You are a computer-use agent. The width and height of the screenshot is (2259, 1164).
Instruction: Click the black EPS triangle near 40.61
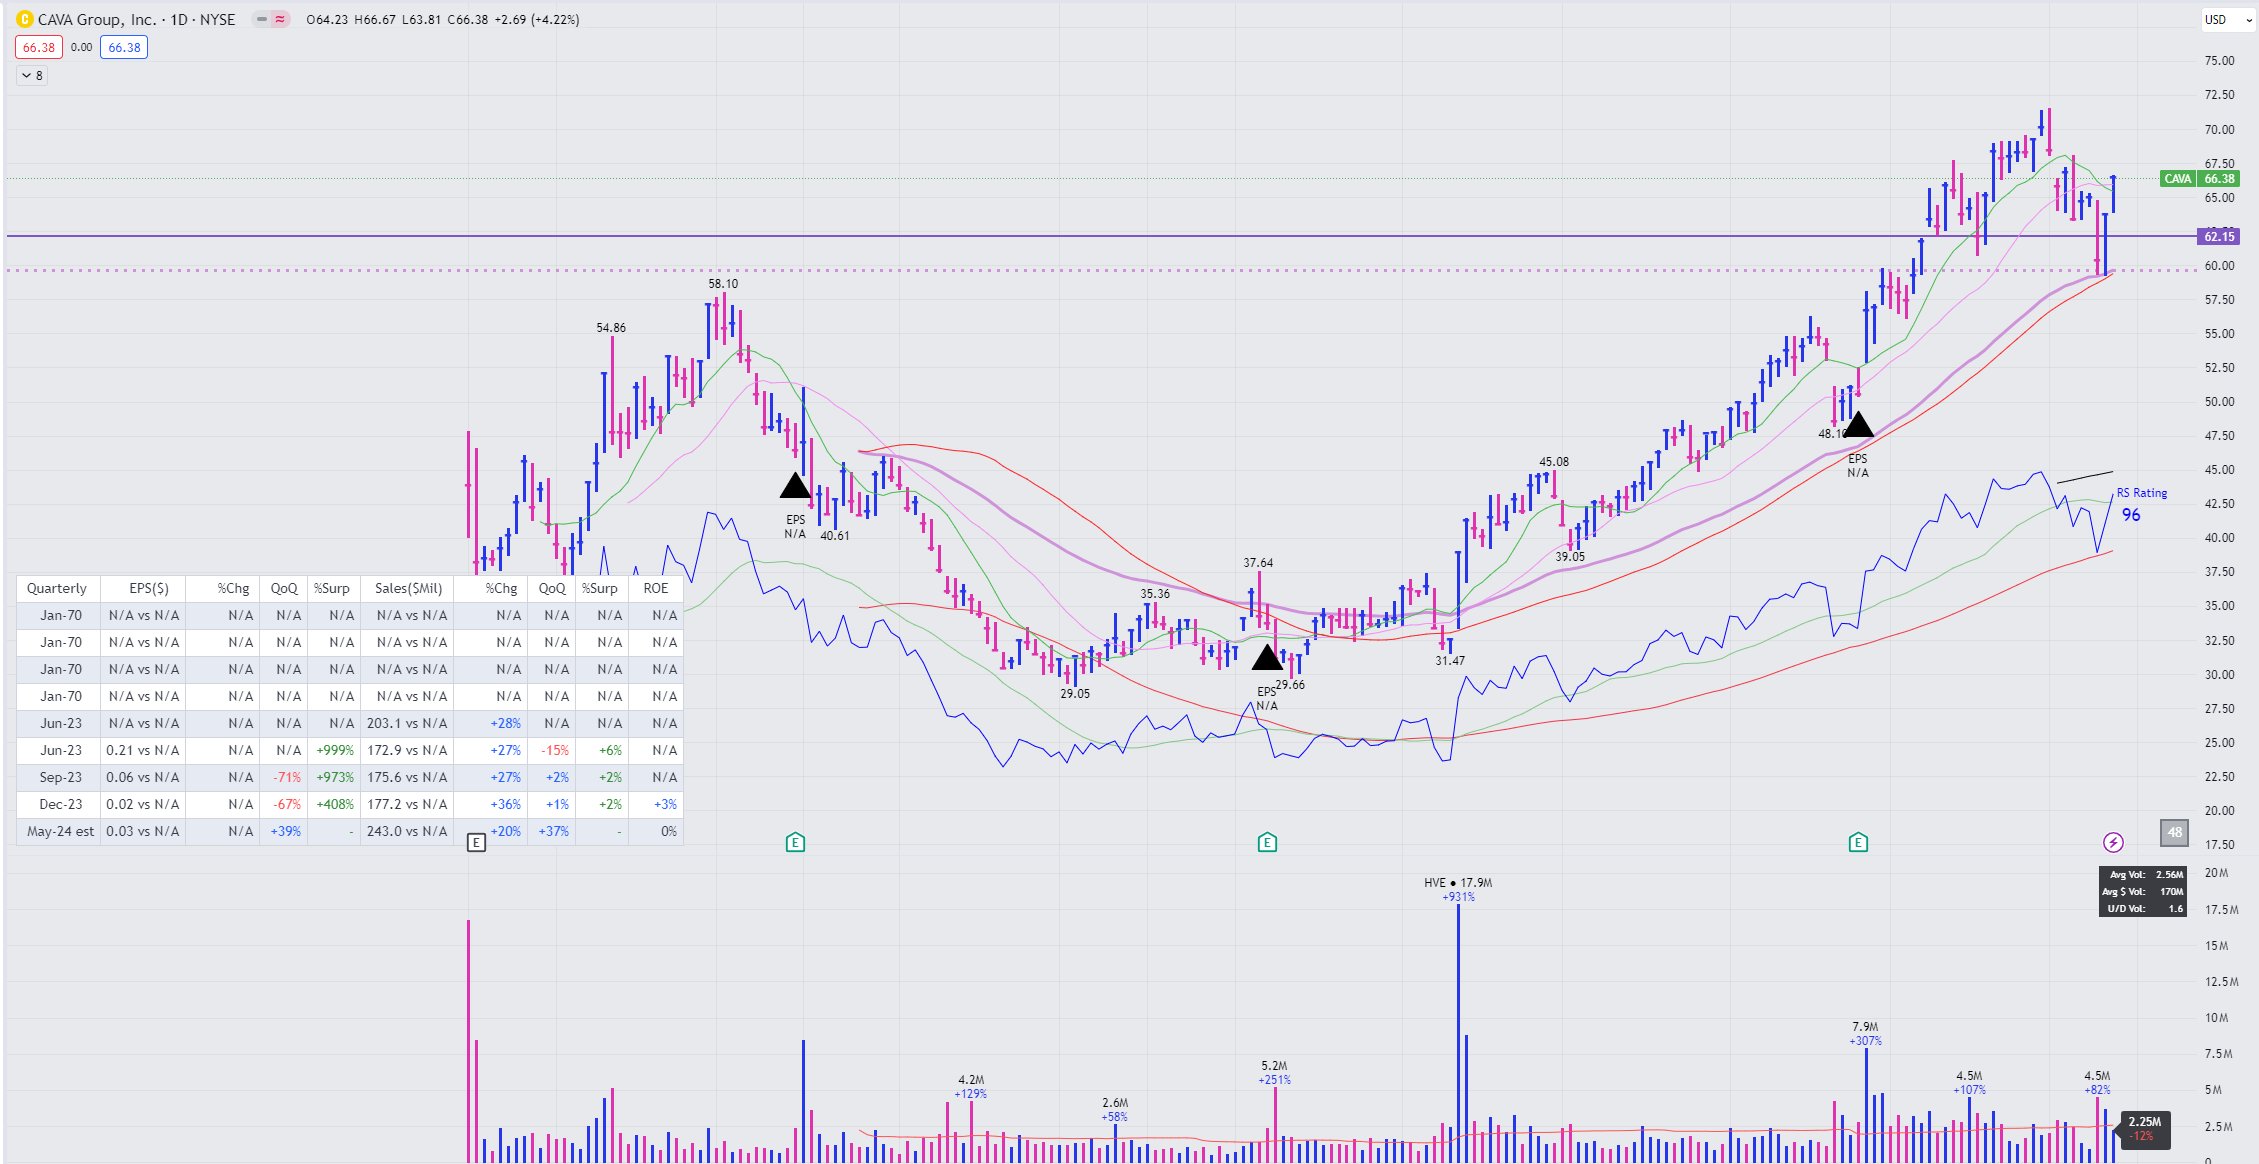point(795,487)
